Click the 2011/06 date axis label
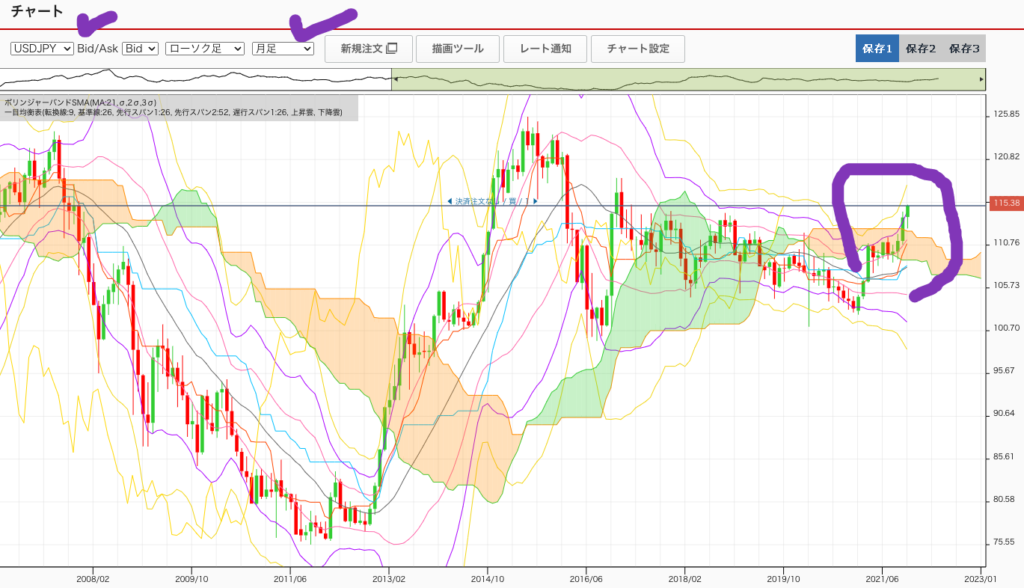 point(290,579)
